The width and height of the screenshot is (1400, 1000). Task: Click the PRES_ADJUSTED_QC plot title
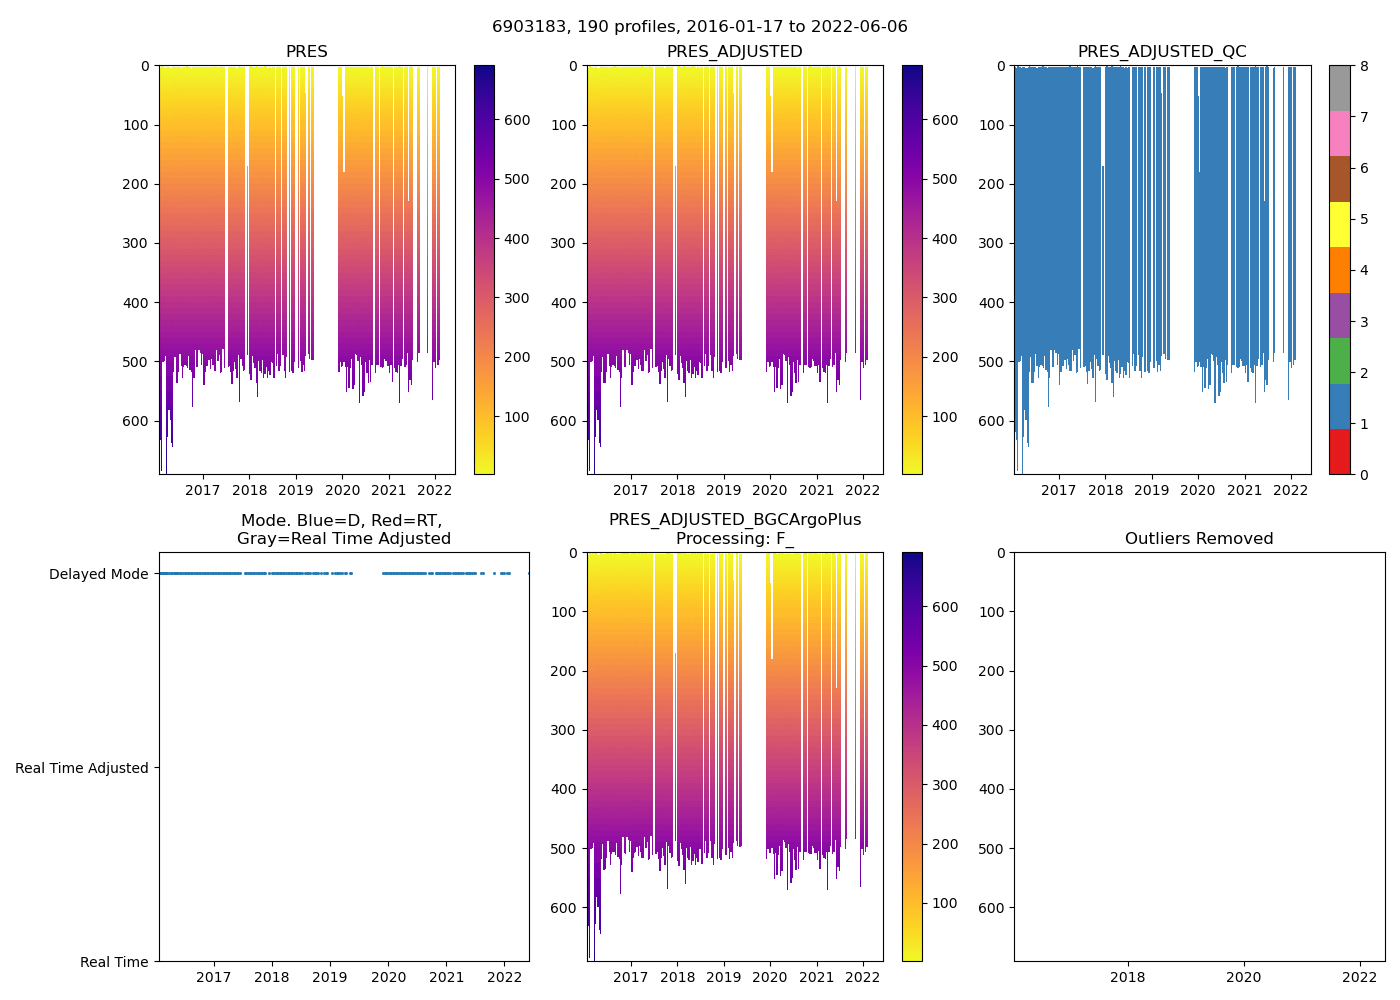point(1161,52)
